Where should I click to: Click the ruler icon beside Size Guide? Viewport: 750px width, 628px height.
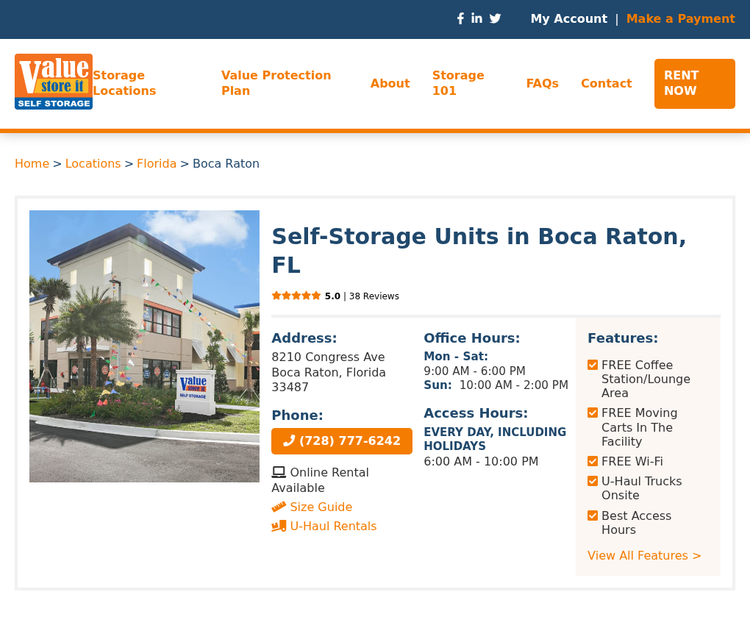(x=279, y=507)
